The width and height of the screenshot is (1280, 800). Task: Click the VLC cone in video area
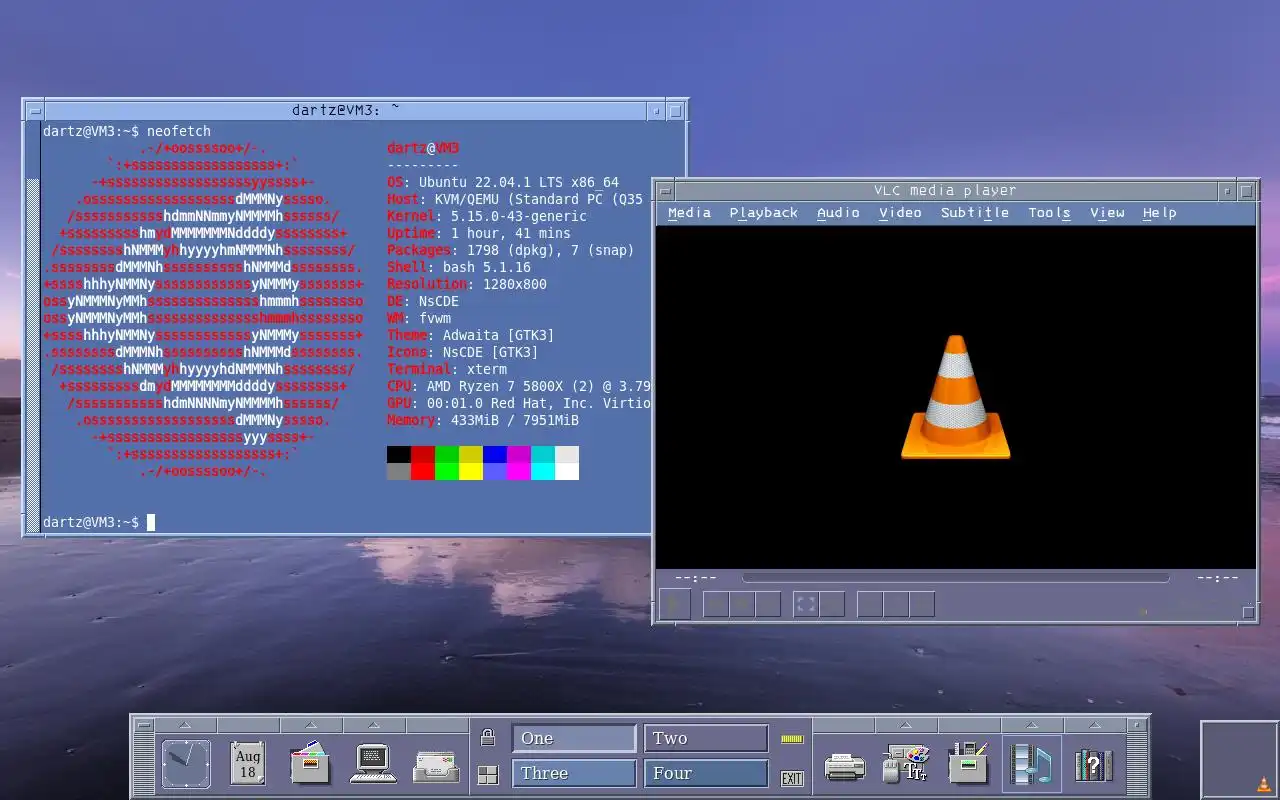point(955,398)
